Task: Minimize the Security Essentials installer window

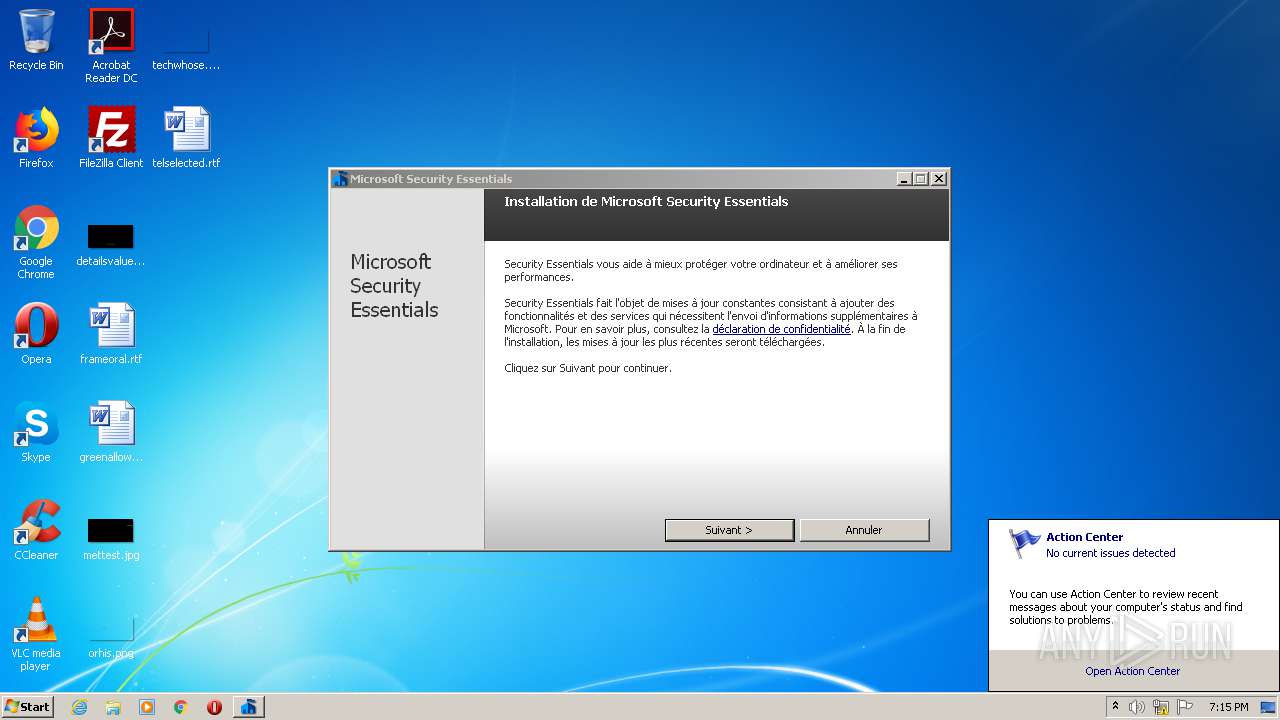Action: 904,179
